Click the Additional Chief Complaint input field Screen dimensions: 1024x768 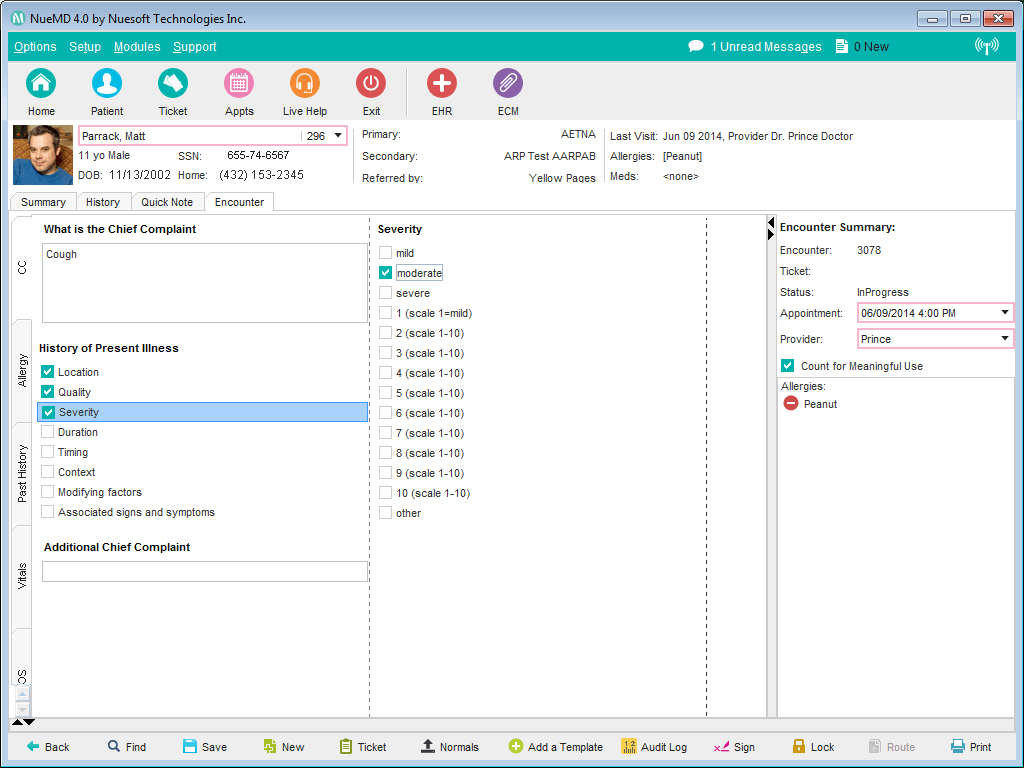click(x=204, y=571)
